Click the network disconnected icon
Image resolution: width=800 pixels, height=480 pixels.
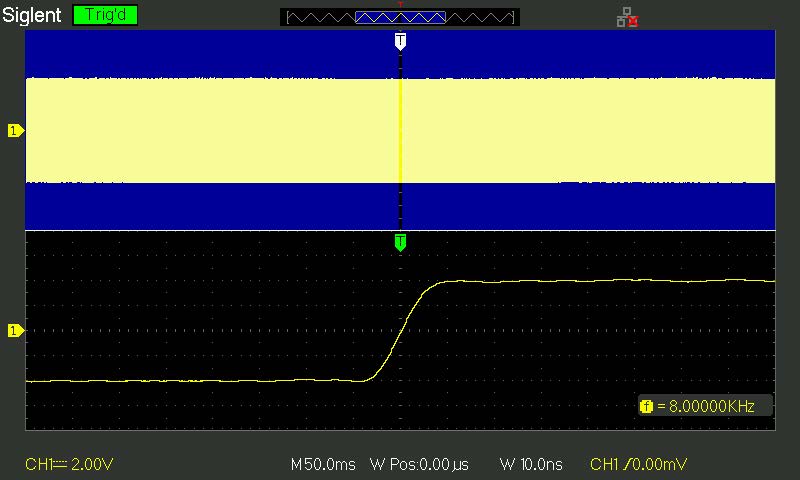(628, 17)
